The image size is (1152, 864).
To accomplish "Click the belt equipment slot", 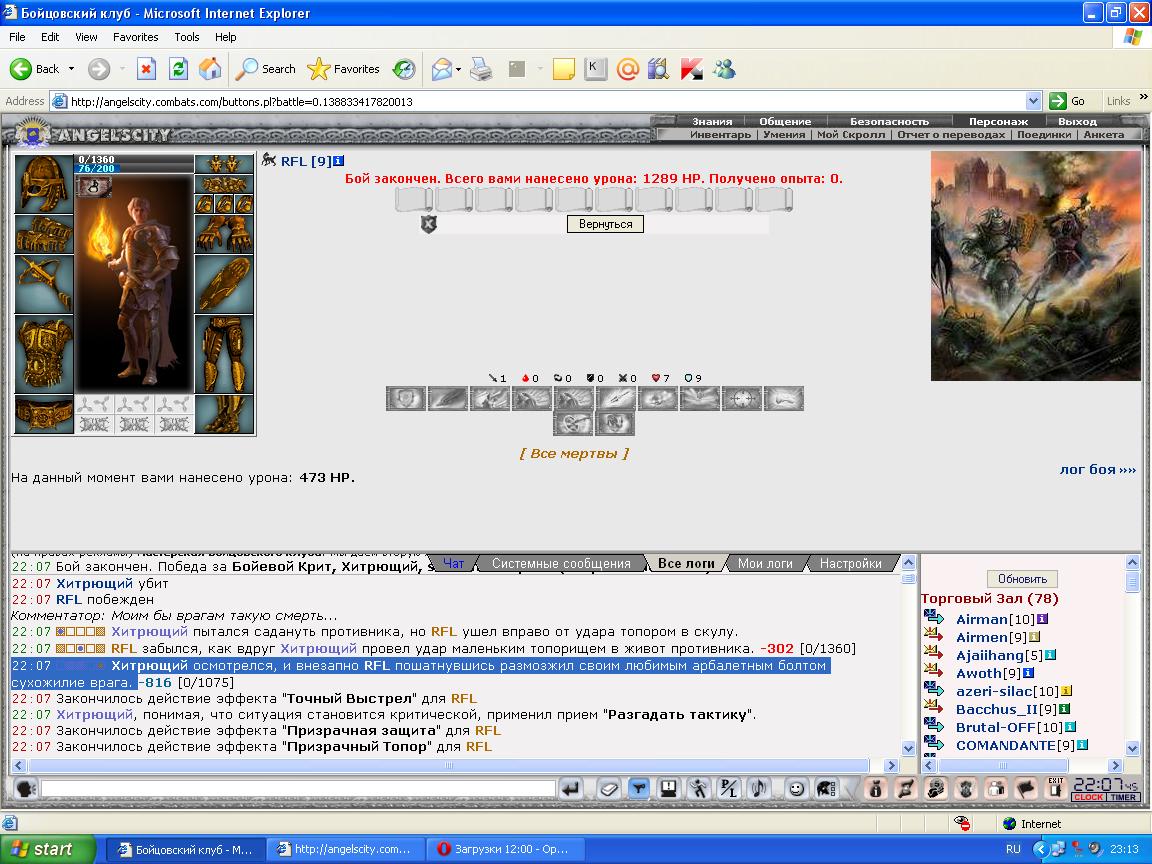I will point(44,414).
